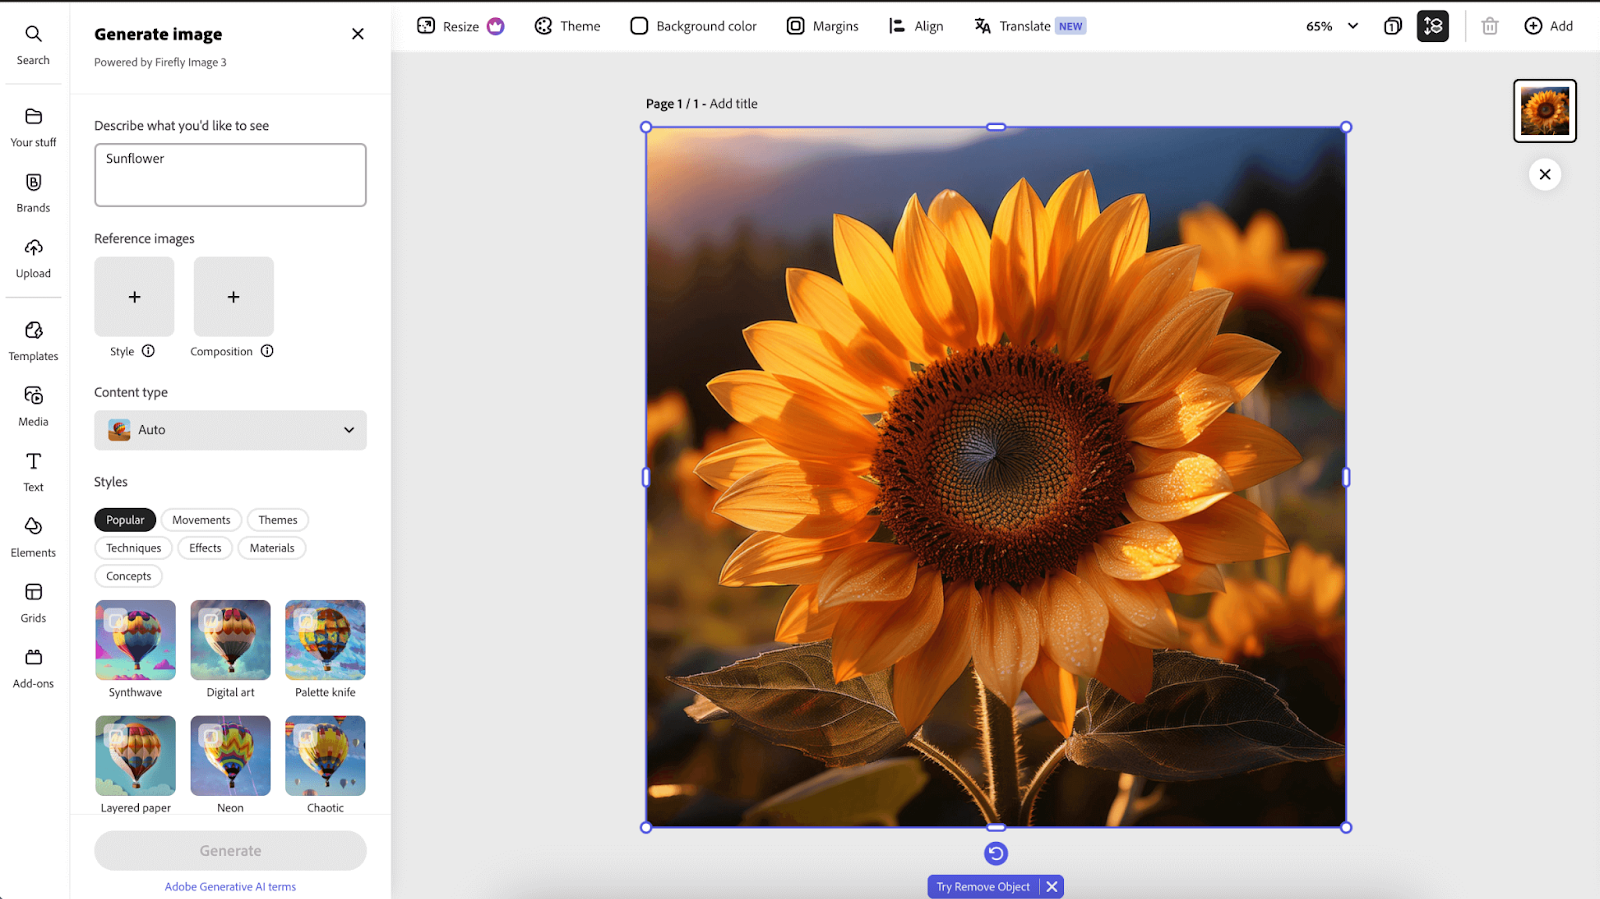This screenshot has height=899, width=1600.
Task: Click the rotate handle below the image
Action: (x=995, y=853)
